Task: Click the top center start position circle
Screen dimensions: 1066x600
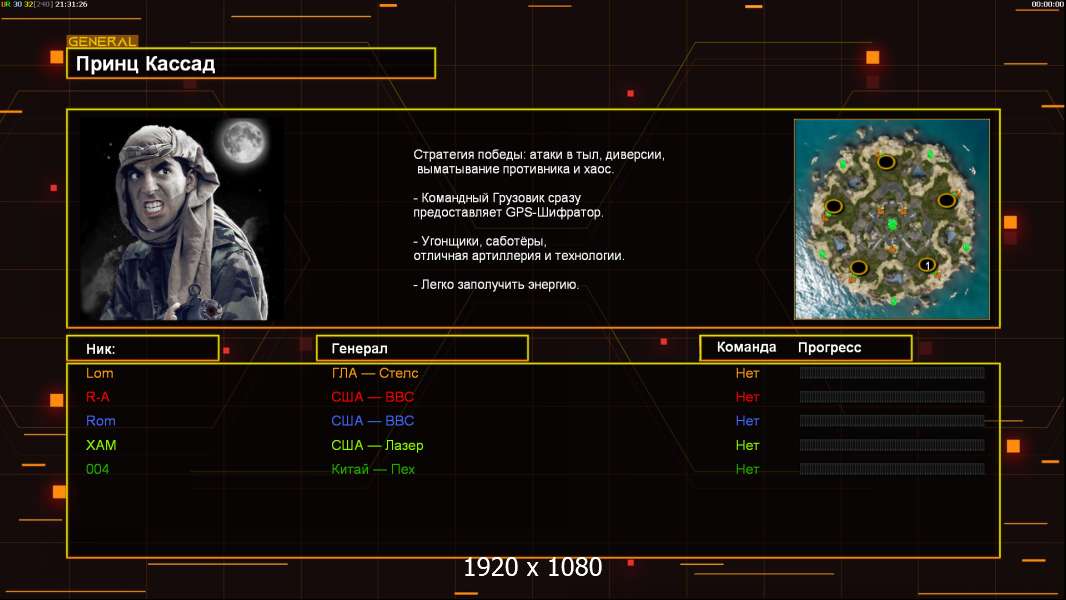Action: pos(886,162)
